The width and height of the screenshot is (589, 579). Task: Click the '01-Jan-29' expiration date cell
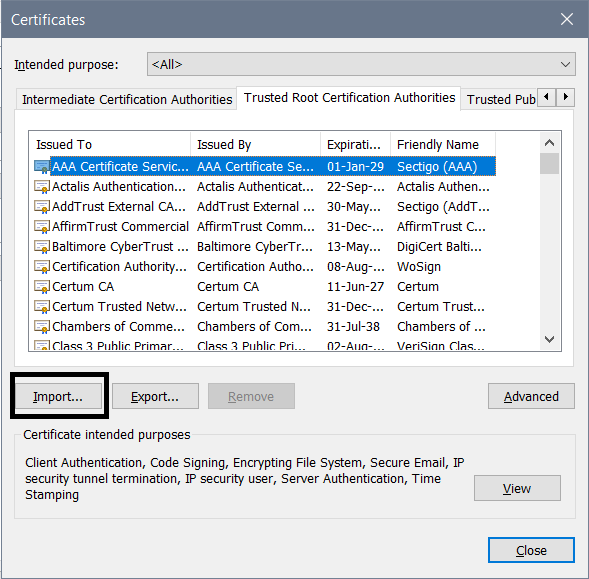click(355, 166)
